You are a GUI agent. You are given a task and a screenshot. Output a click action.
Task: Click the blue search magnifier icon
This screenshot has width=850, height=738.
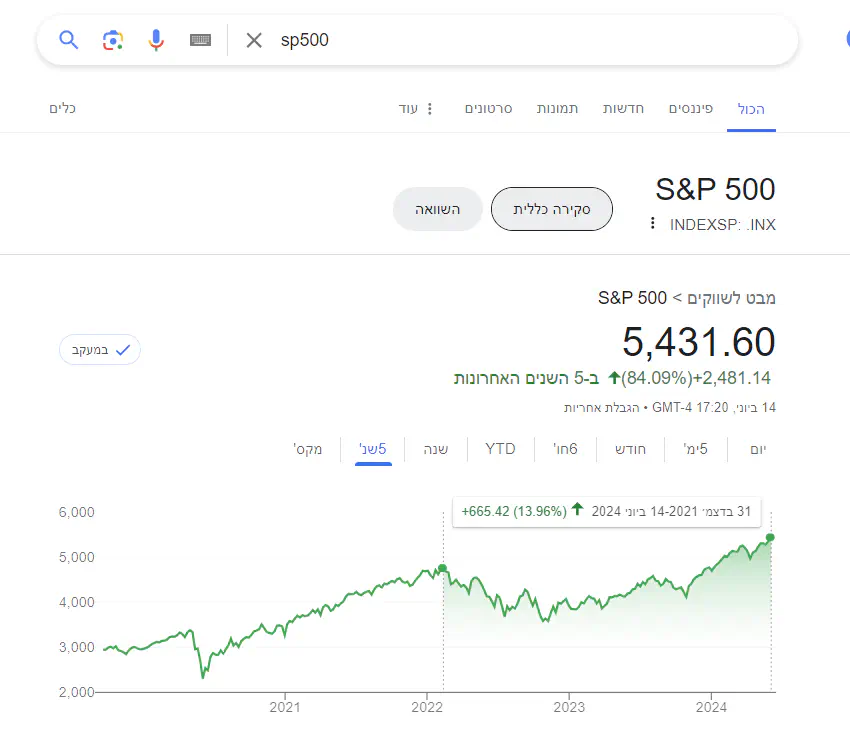(x=68, y=40)
